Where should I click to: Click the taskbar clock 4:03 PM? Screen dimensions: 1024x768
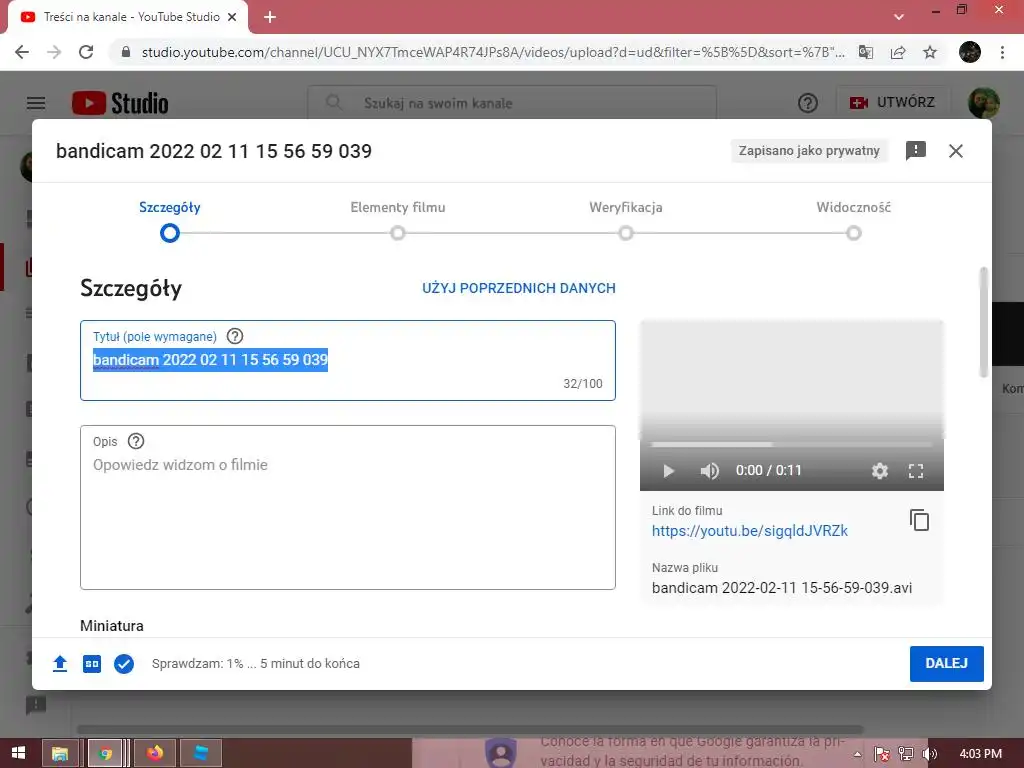tap(980, 754)
